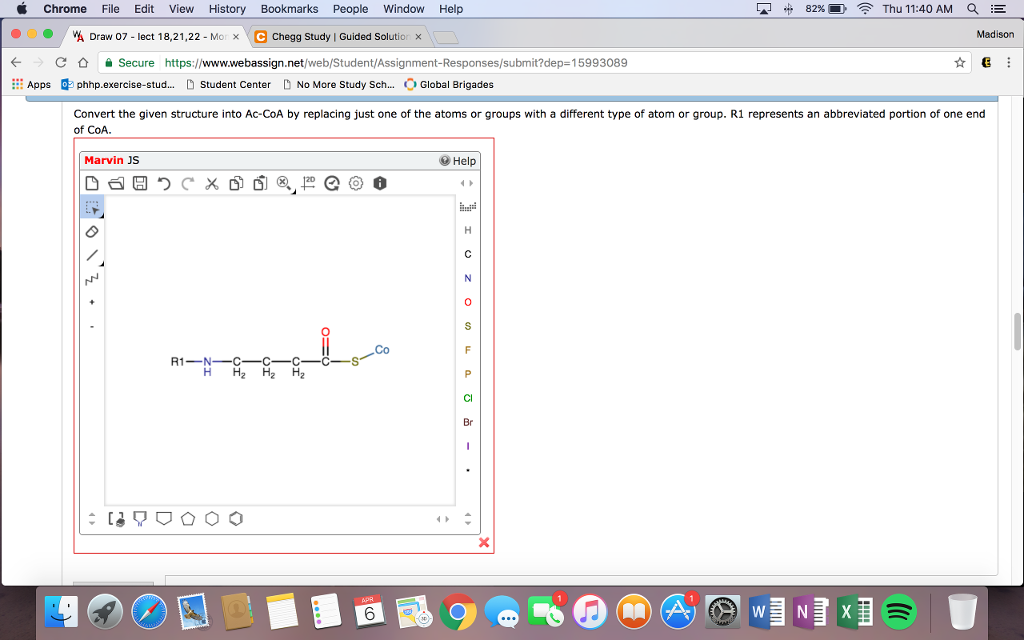Viewport: 1024px width, 640px height.
Task: Select the benzene ring template
Action: pyautogui.click(x=236, y=518)
